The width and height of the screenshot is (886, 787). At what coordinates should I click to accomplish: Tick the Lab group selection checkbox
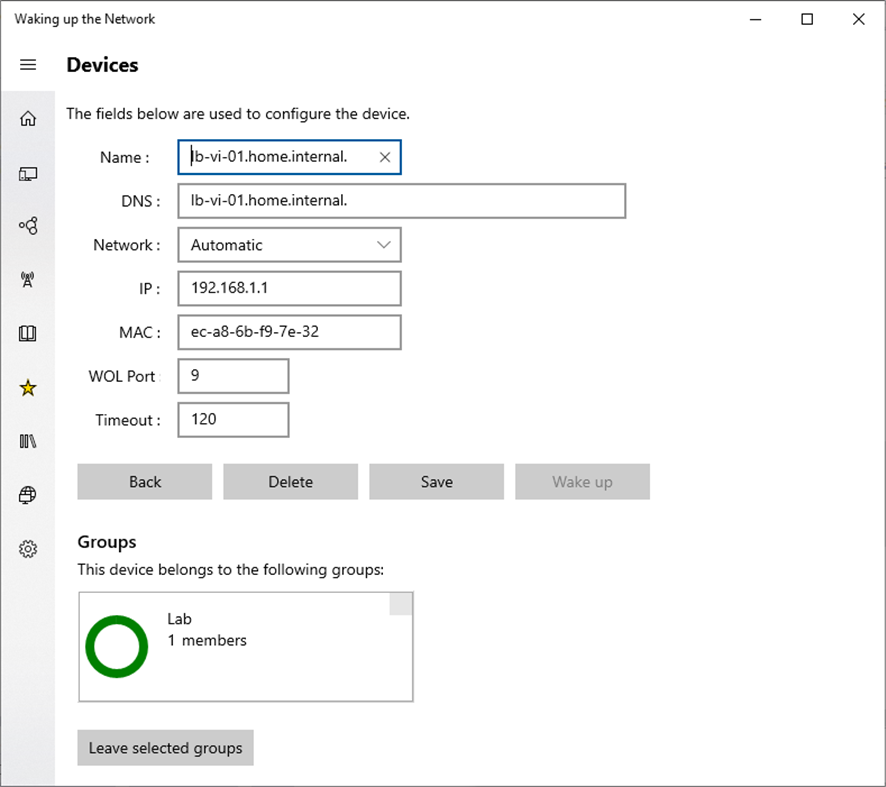400,604
